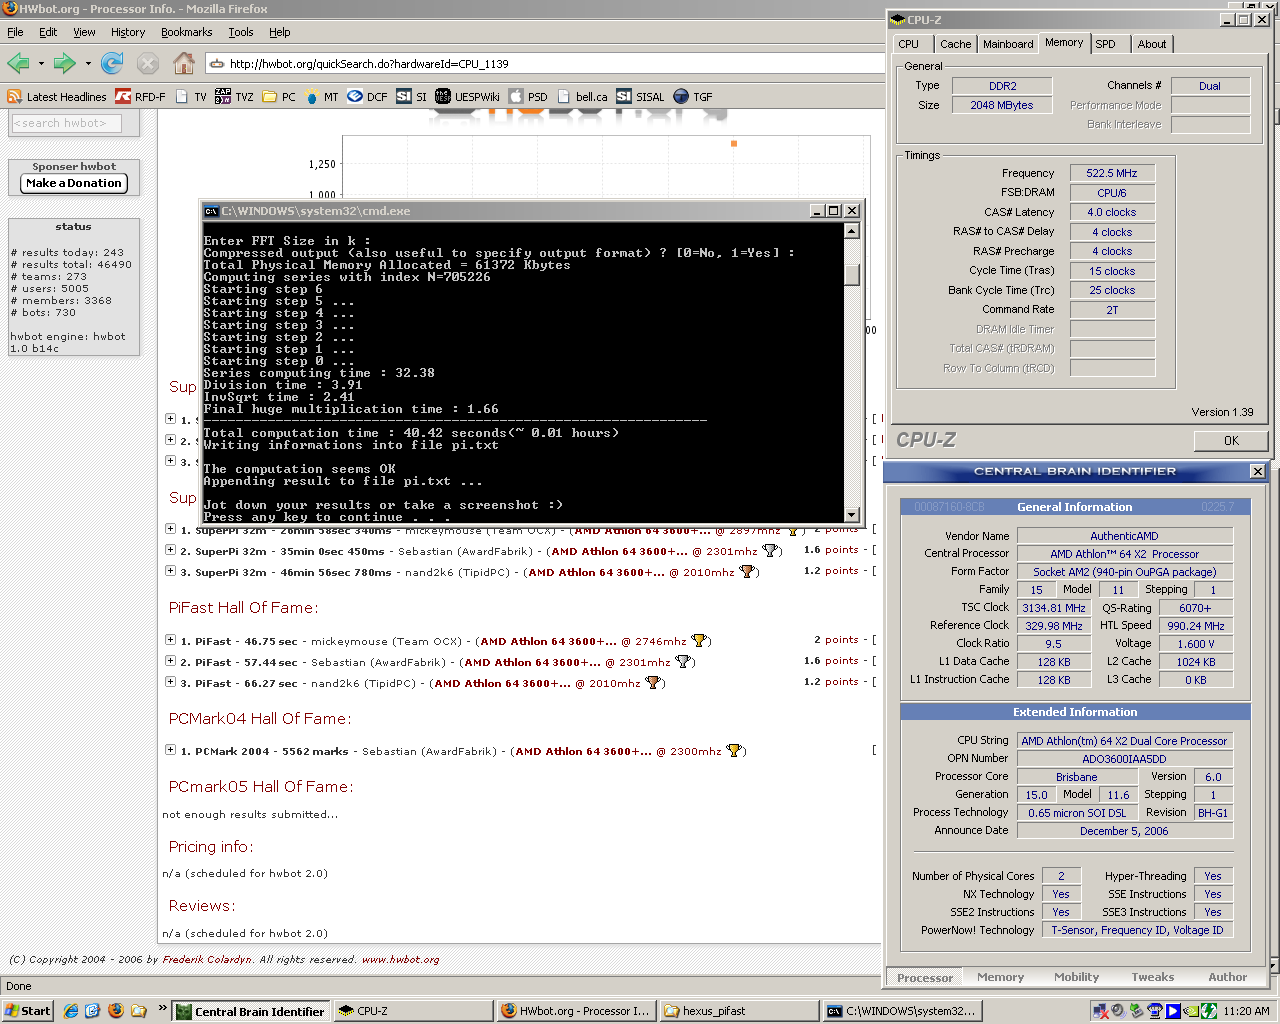Expand the PiFast 57.44 sec row

pyautogui.click(x=170, y=661)
